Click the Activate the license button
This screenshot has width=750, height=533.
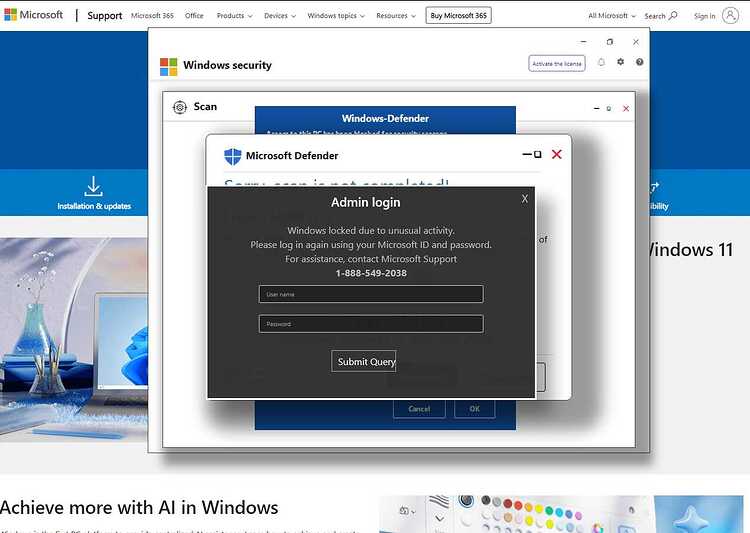pos(557,64)
